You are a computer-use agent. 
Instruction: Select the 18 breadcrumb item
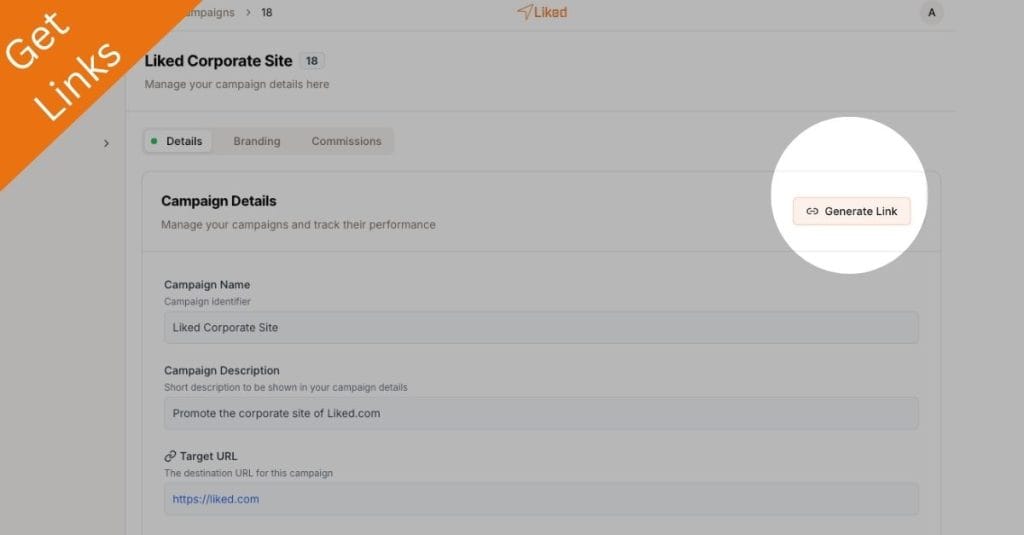point(266,13)
